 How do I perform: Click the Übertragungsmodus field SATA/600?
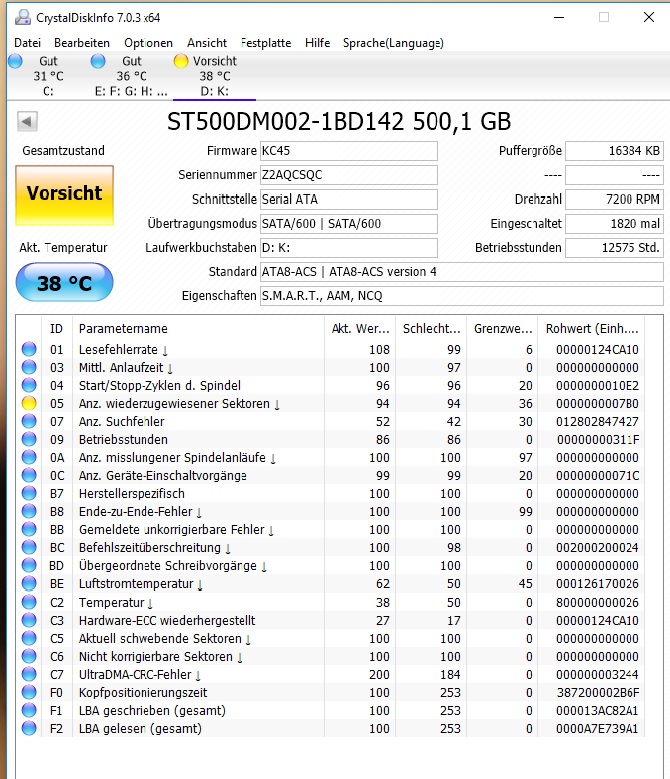click(349, 224)
